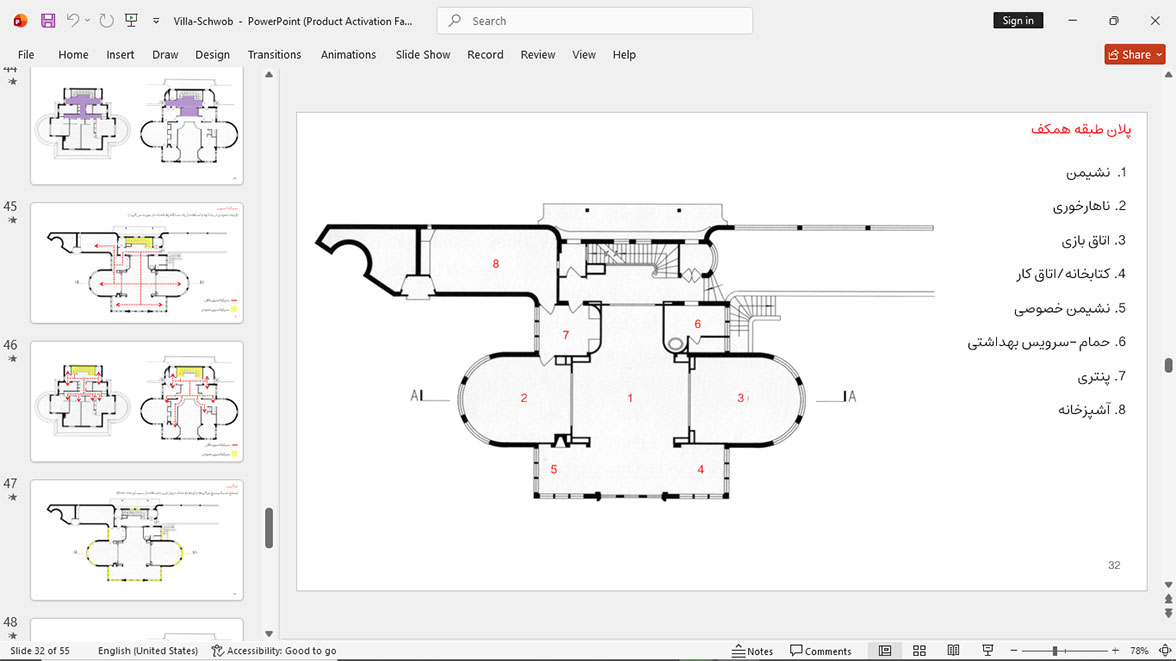Open the Slide Show tab
Image resolution: width=1176 pixels, height=661 pixels.
[423, 55]
